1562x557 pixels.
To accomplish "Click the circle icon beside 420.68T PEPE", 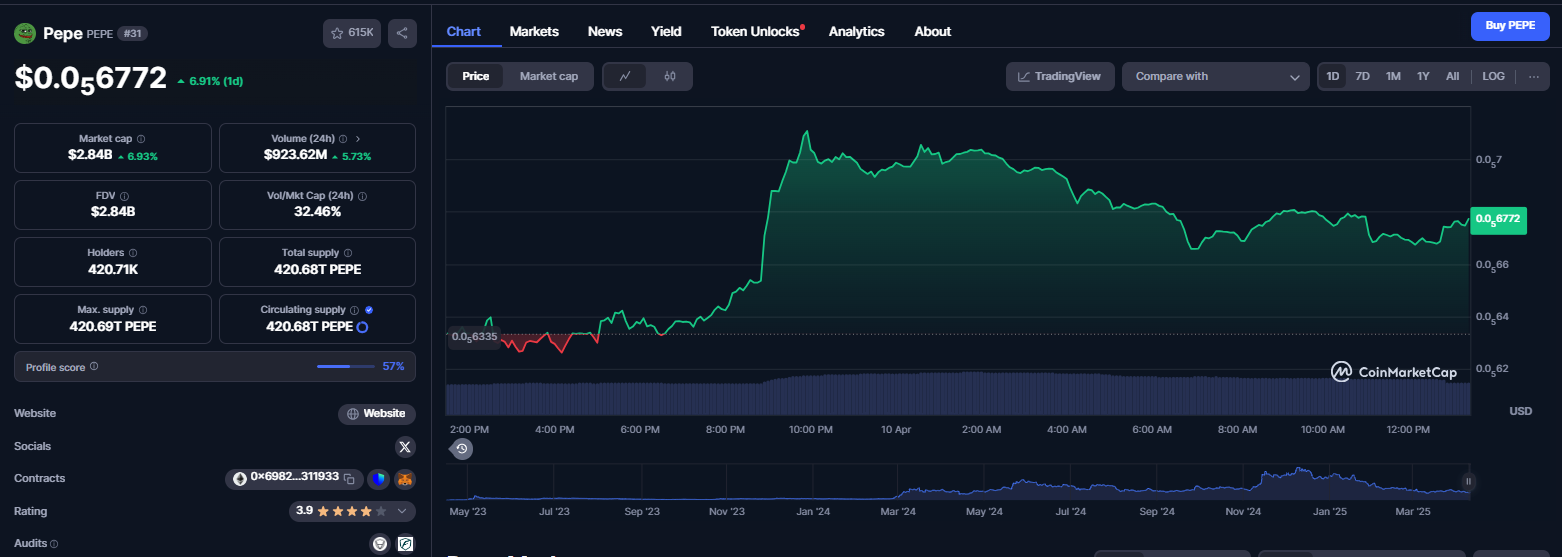I will coord(362,327).
